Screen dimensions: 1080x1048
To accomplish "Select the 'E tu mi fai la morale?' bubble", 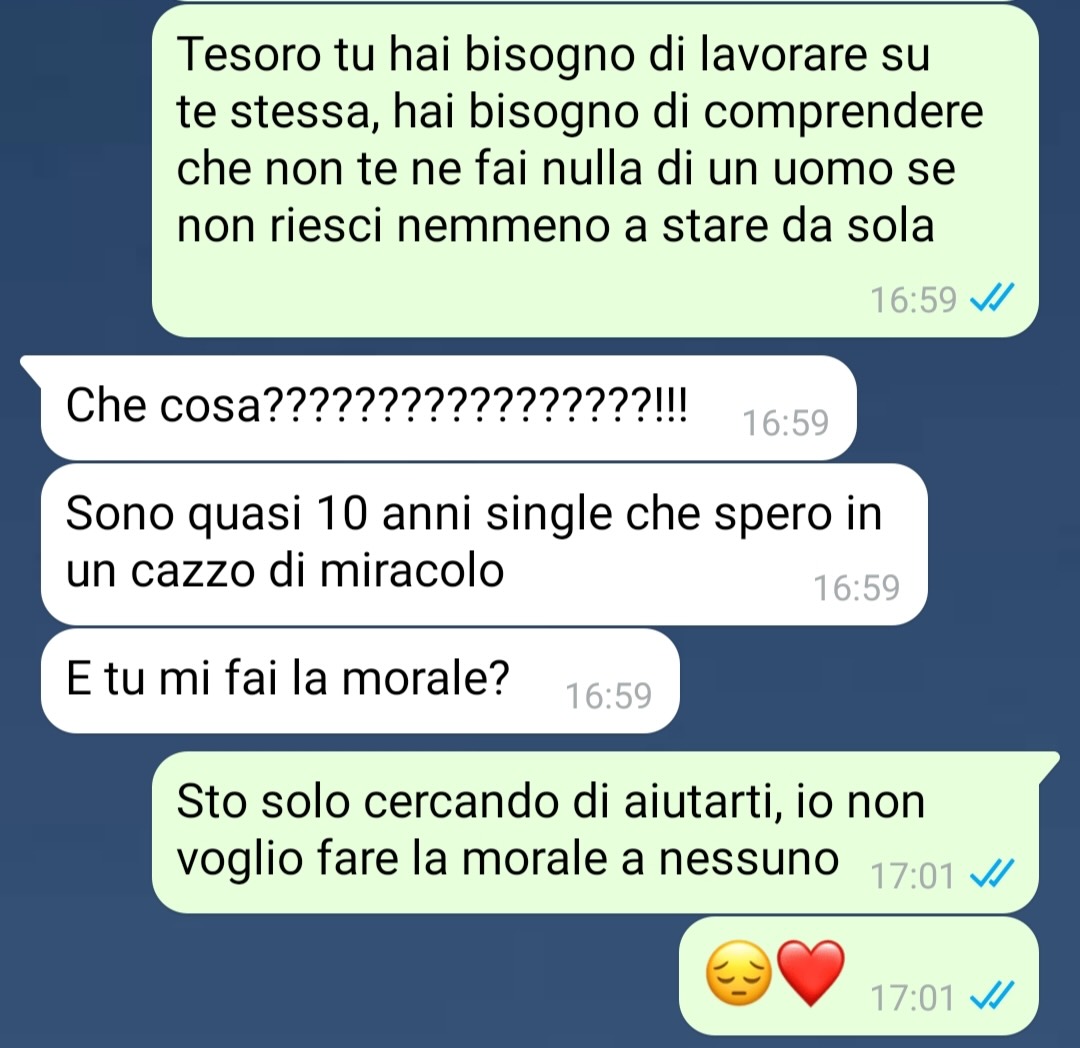I will pyautogui.click(x=360, y=680).
